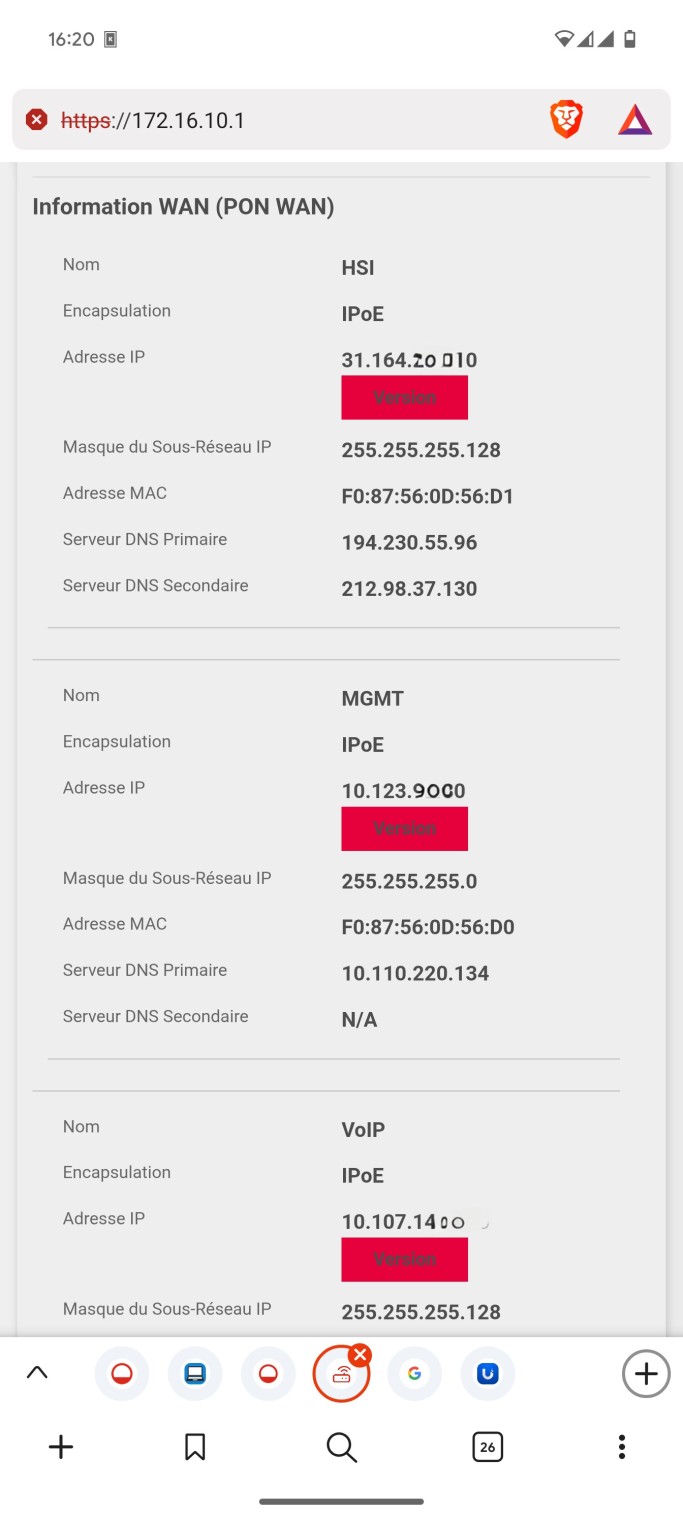Switch to the first red semicircle tab
This screenshot has height=1520, width=683.
tap(122, 1374)
